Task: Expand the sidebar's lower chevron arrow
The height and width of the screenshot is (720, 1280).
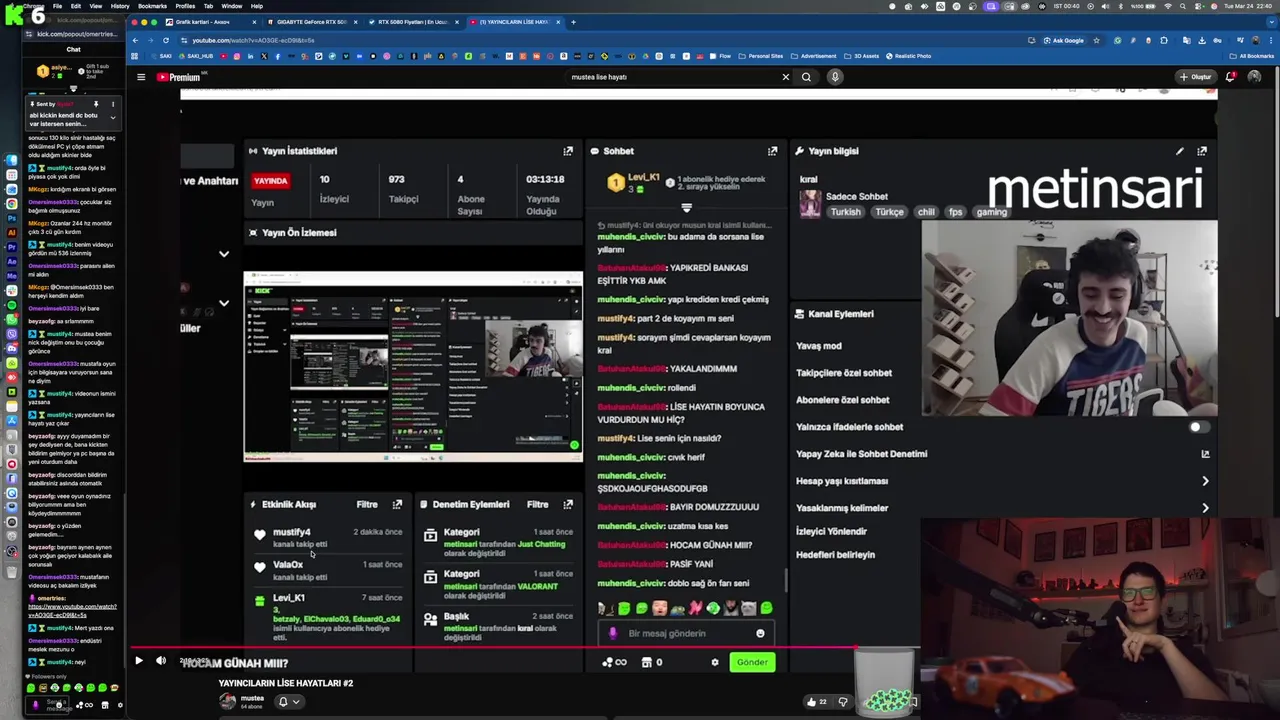Action: coord(224,303)
